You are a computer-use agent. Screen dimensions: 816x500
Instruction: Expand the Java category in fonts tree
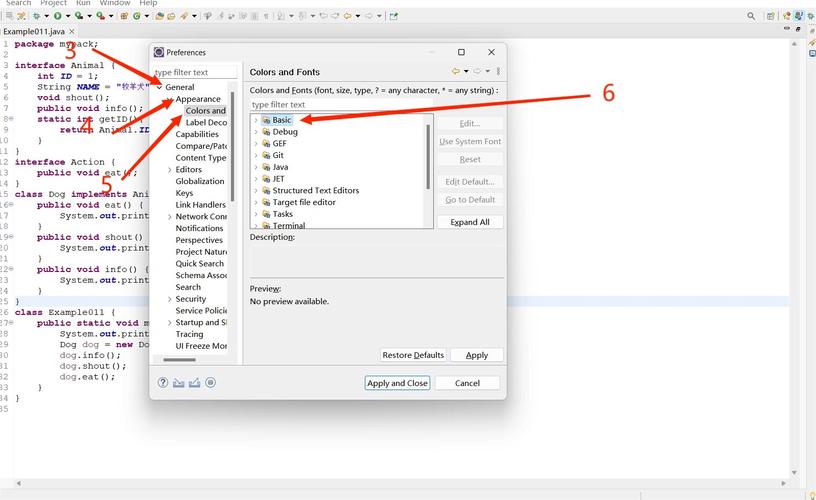(256, 167)
